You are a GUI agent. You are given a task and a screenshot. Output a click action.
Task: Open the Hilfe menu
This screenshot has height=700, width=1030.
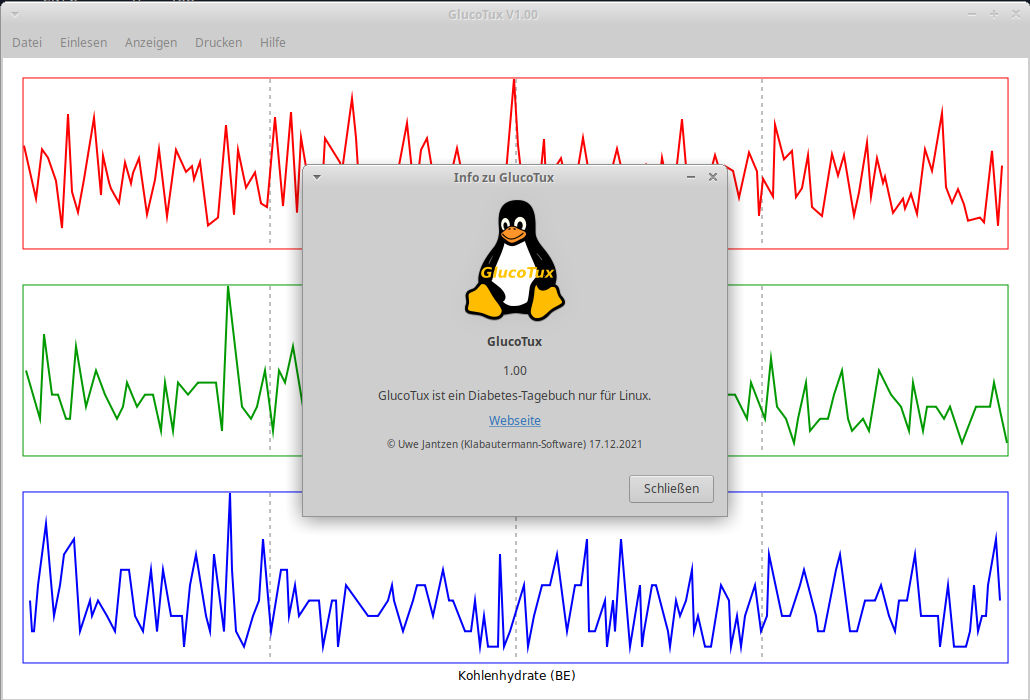coord(273,43)
